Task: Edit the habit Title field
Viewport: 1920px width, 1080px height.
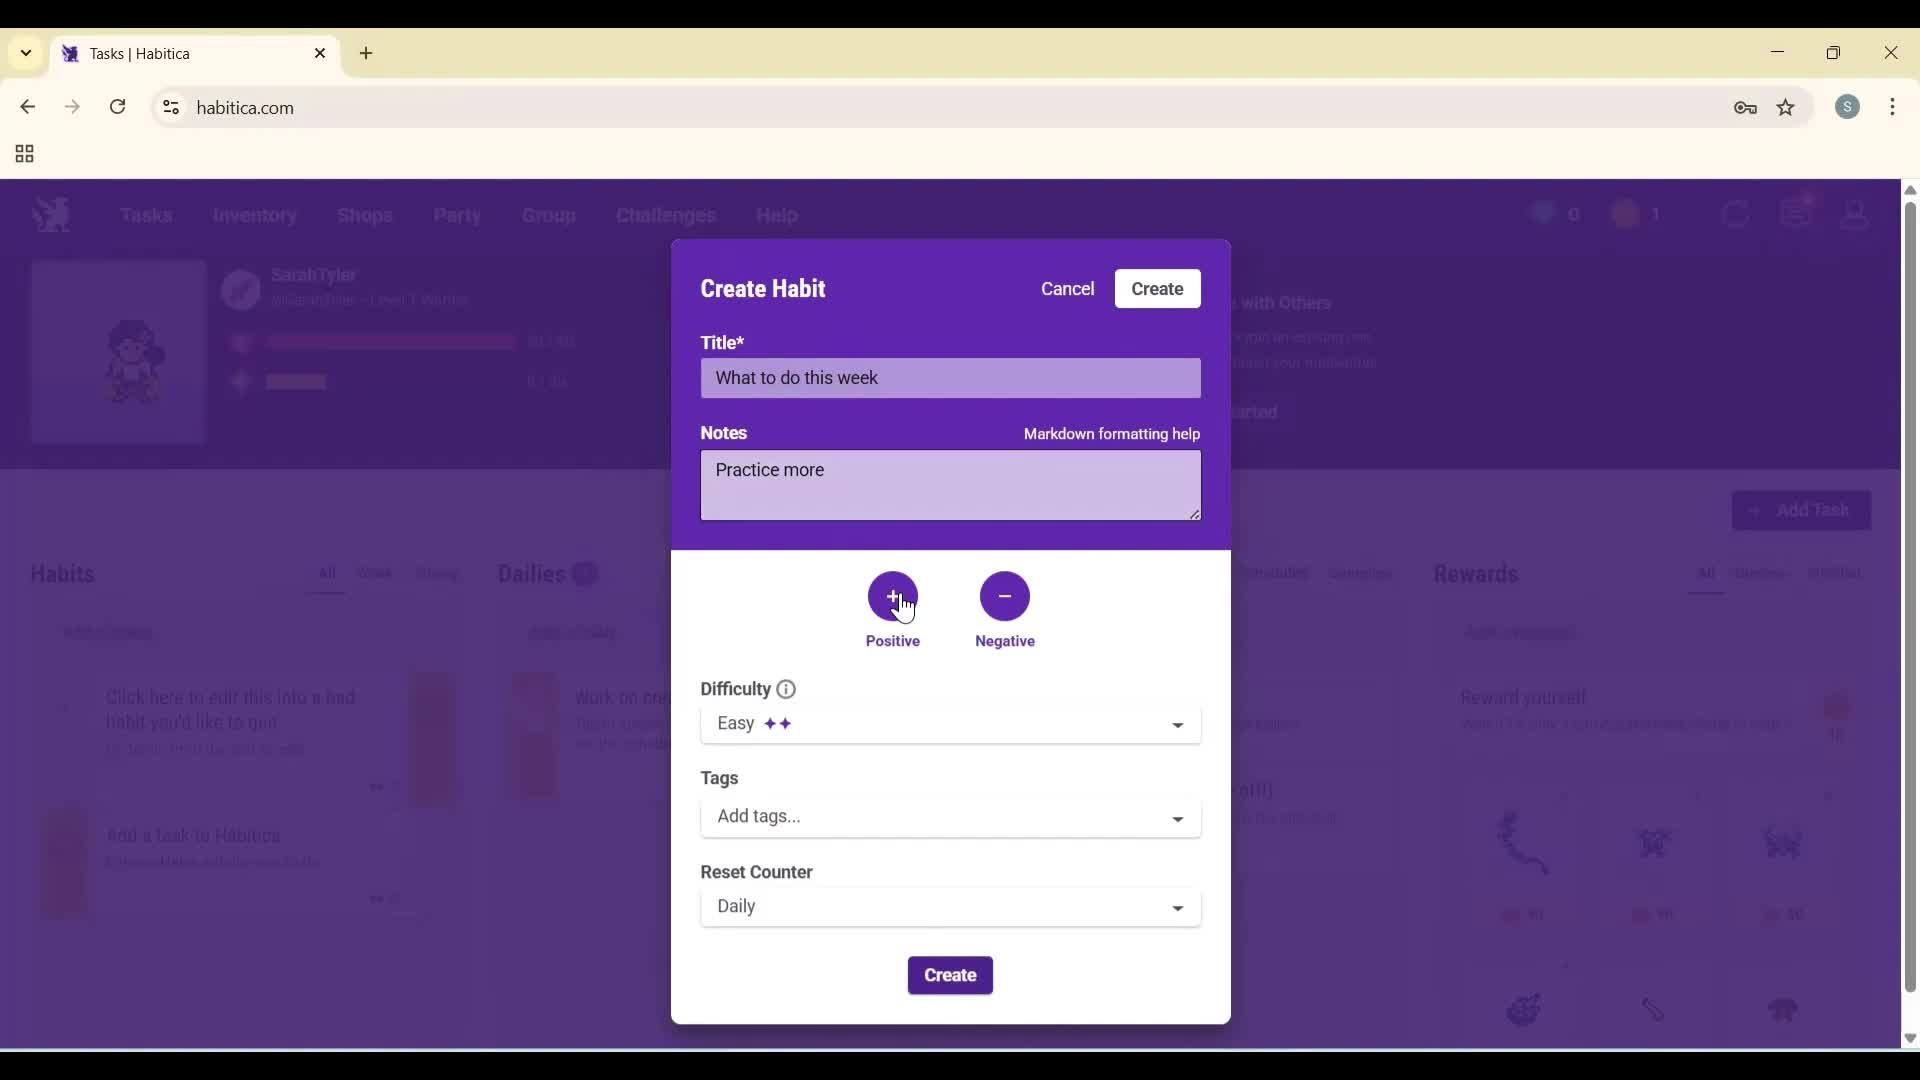Action: pos(950,378)
